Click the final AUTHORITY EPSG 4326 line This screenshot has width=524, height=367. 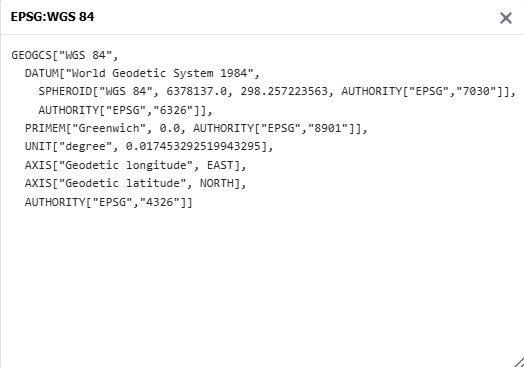[109, 202]
